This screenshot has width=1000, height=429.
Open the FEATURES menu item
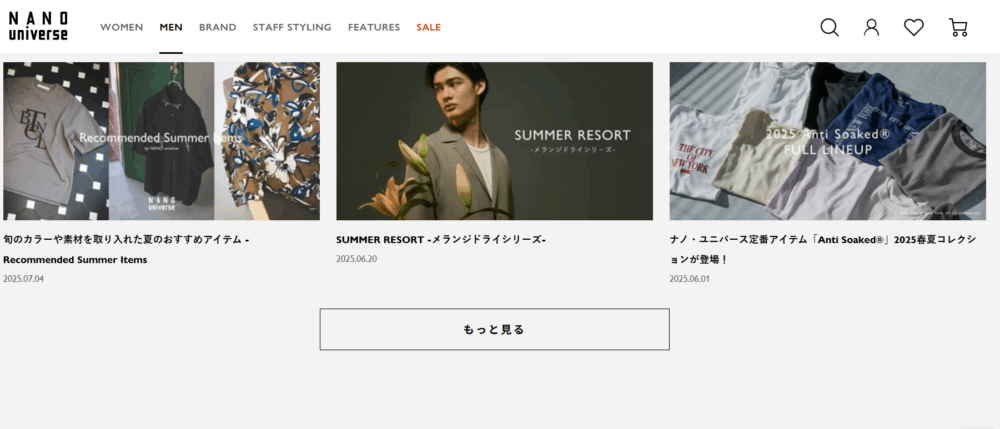coord(374,27)
